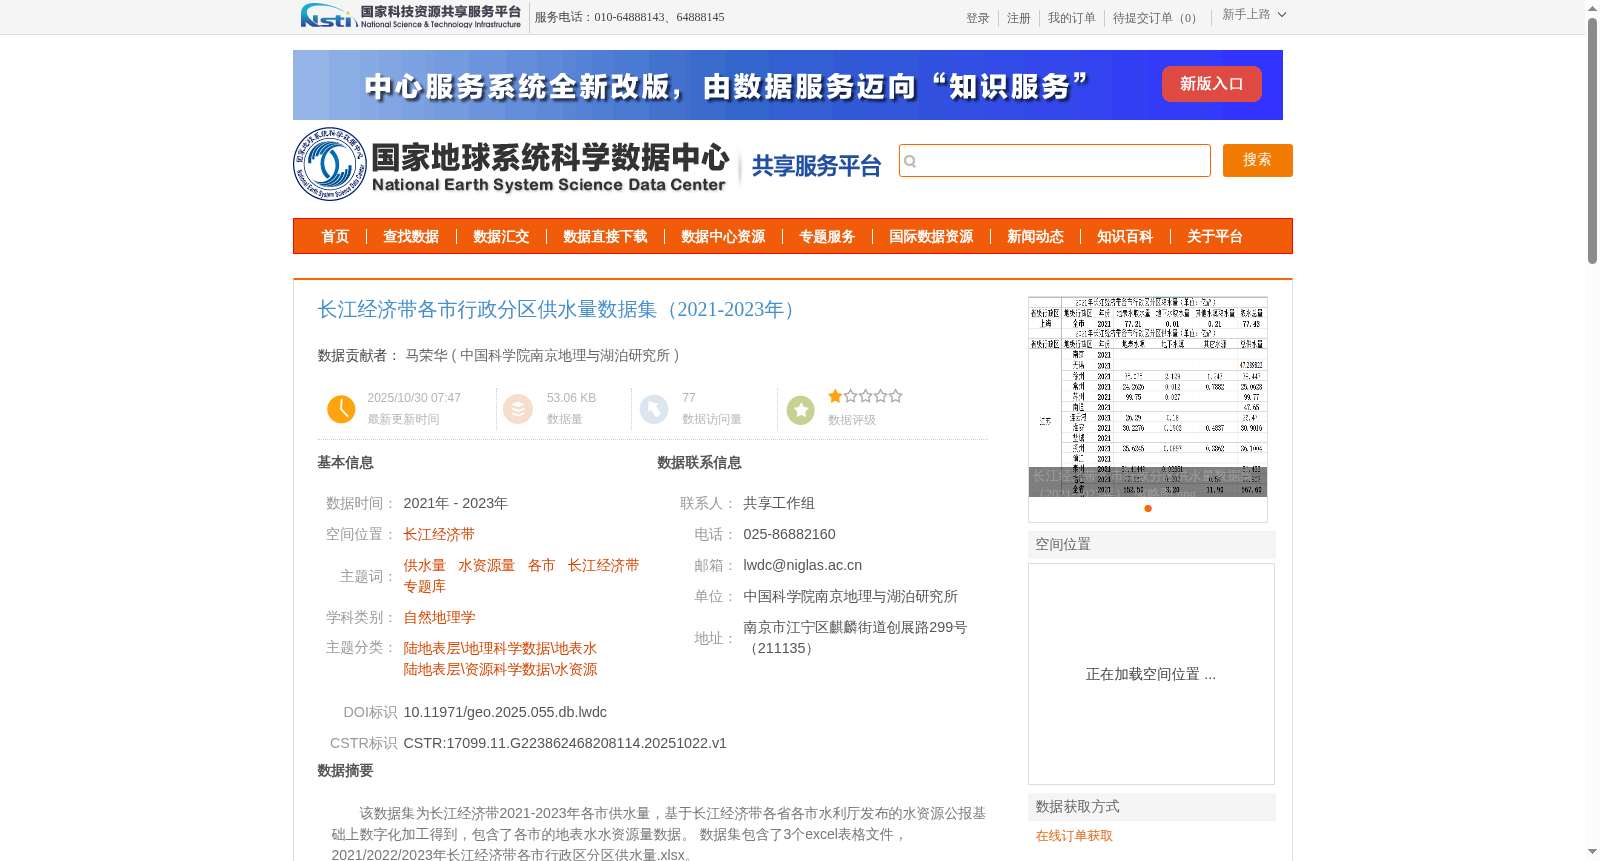Image resolution: width=1600 pixels, height=861 pixels.
Task: Click the 新版入口 button on banner
Action: [1211, 84]
